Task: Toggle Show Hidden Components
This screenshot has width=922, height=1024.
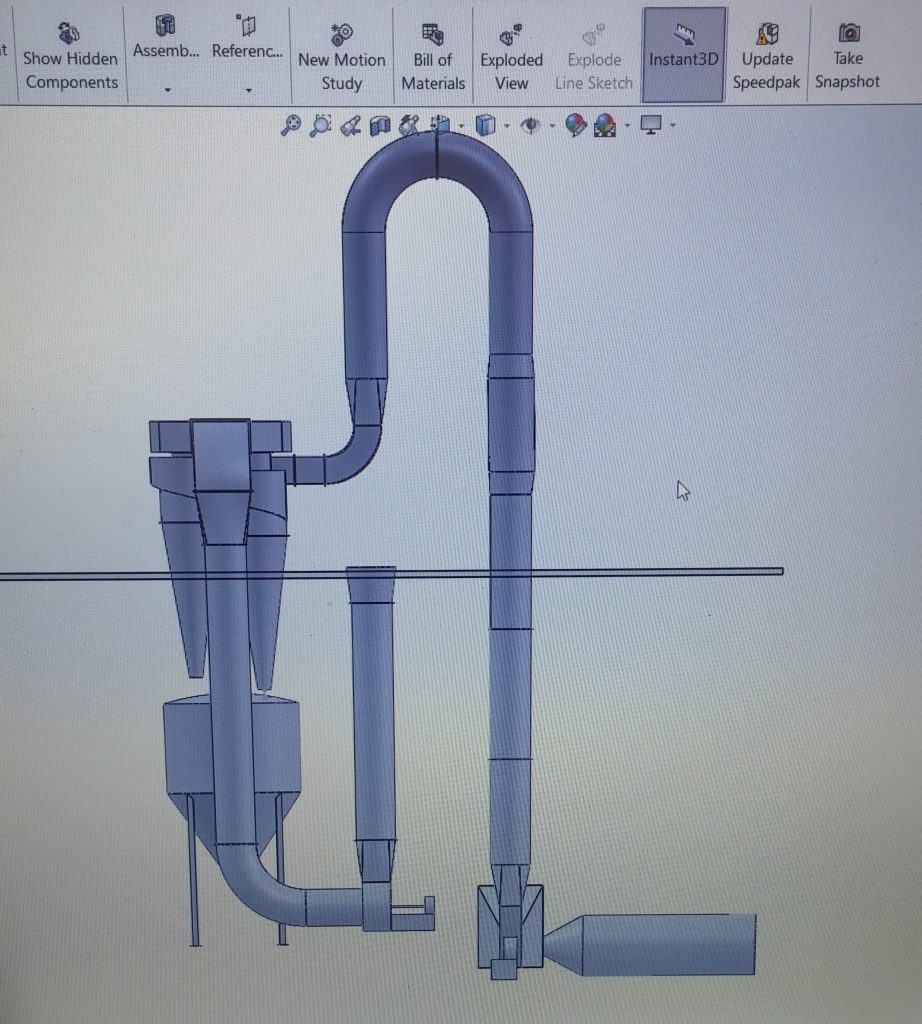Action: click(71, 56)
